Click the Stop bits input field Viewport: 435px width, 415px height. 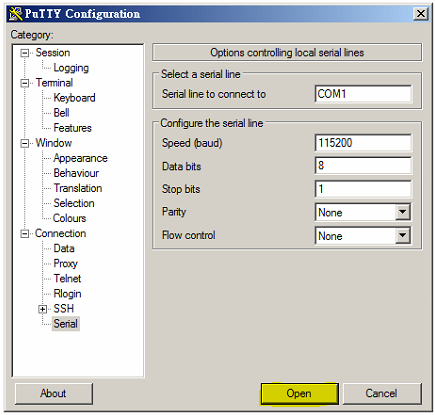click(x=363, y=189)
